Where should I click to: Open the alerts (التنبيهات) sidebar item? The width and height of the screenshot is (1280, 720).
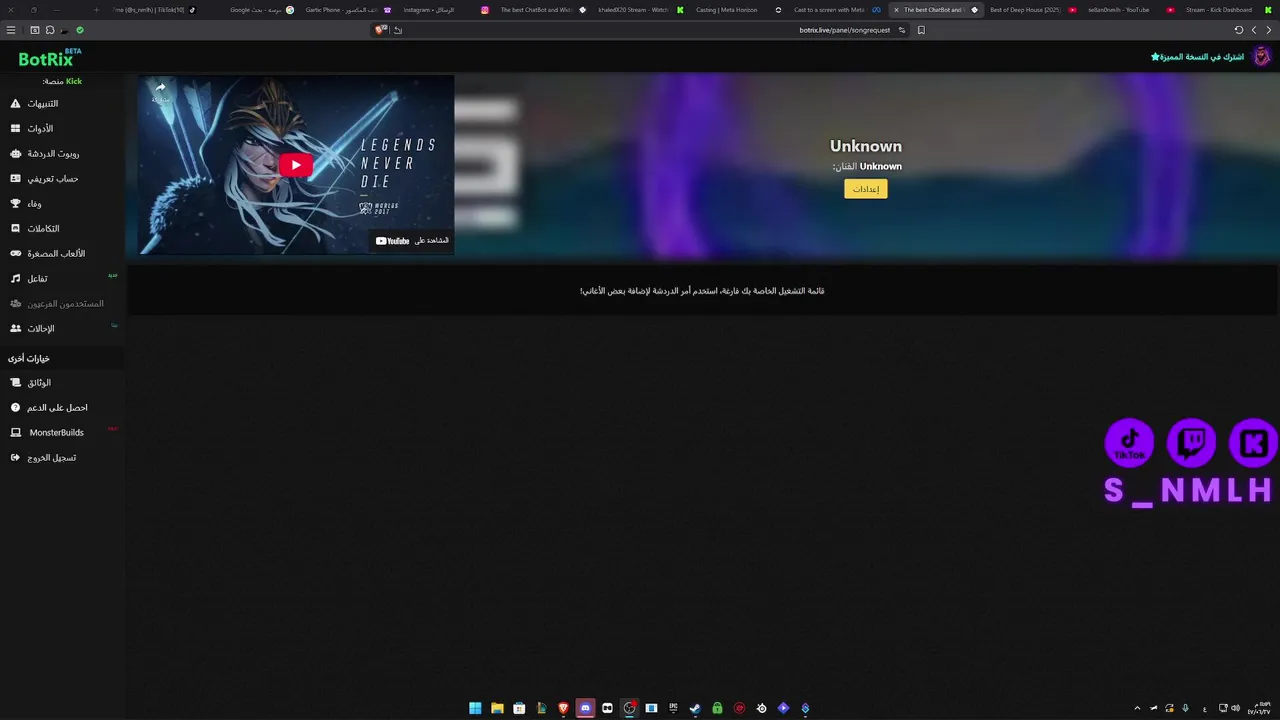click(x=62, y=104)
